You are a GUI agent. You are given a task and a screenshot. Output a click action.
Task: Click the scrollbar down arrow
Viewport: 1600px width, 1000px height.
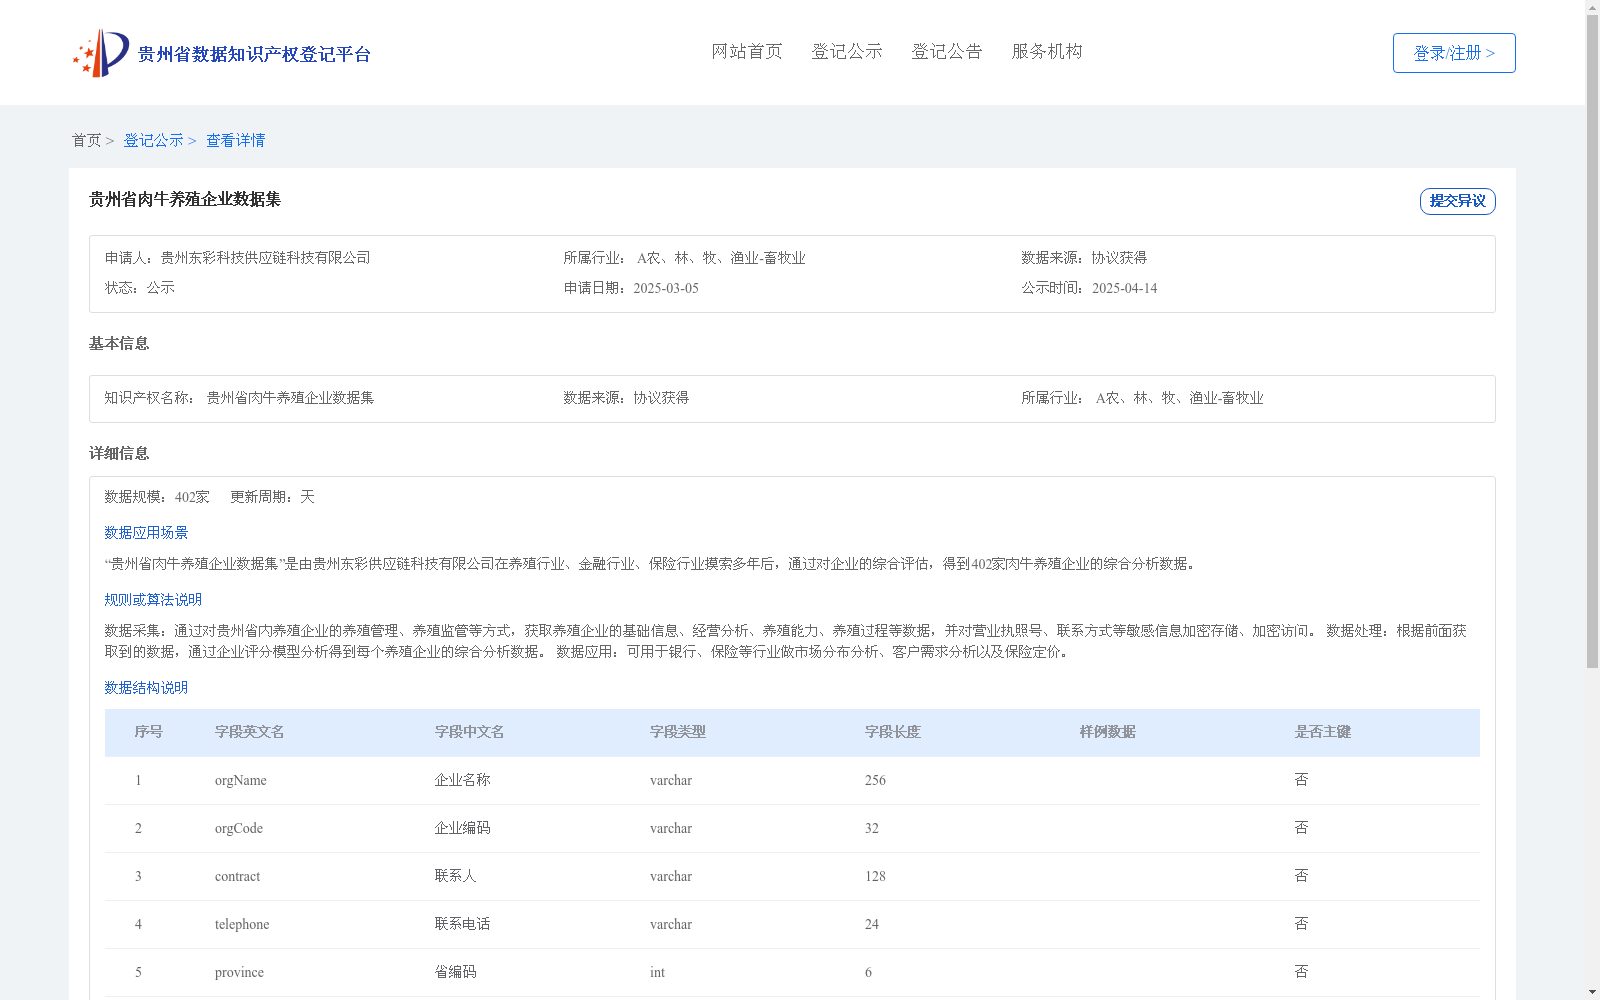click(1593, 993)
